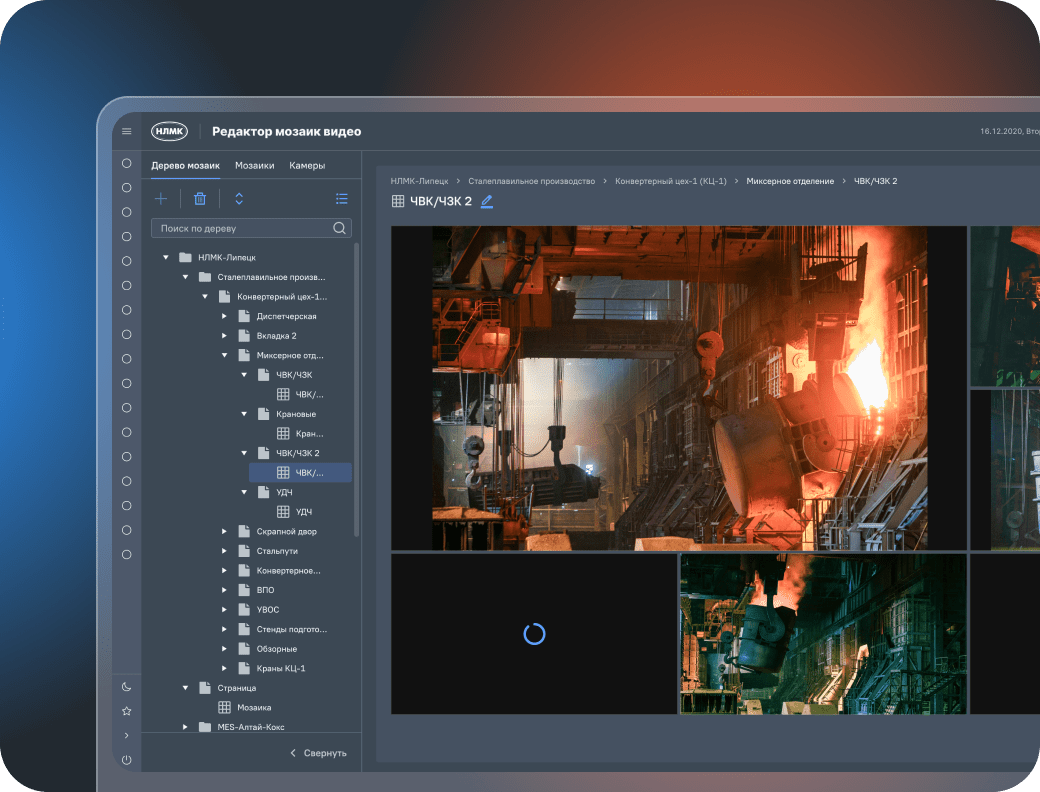Image resolution: width=1040 pixels, height=792 pixels.
Task: Open the hamburger menu in the header
Action: 126,131
